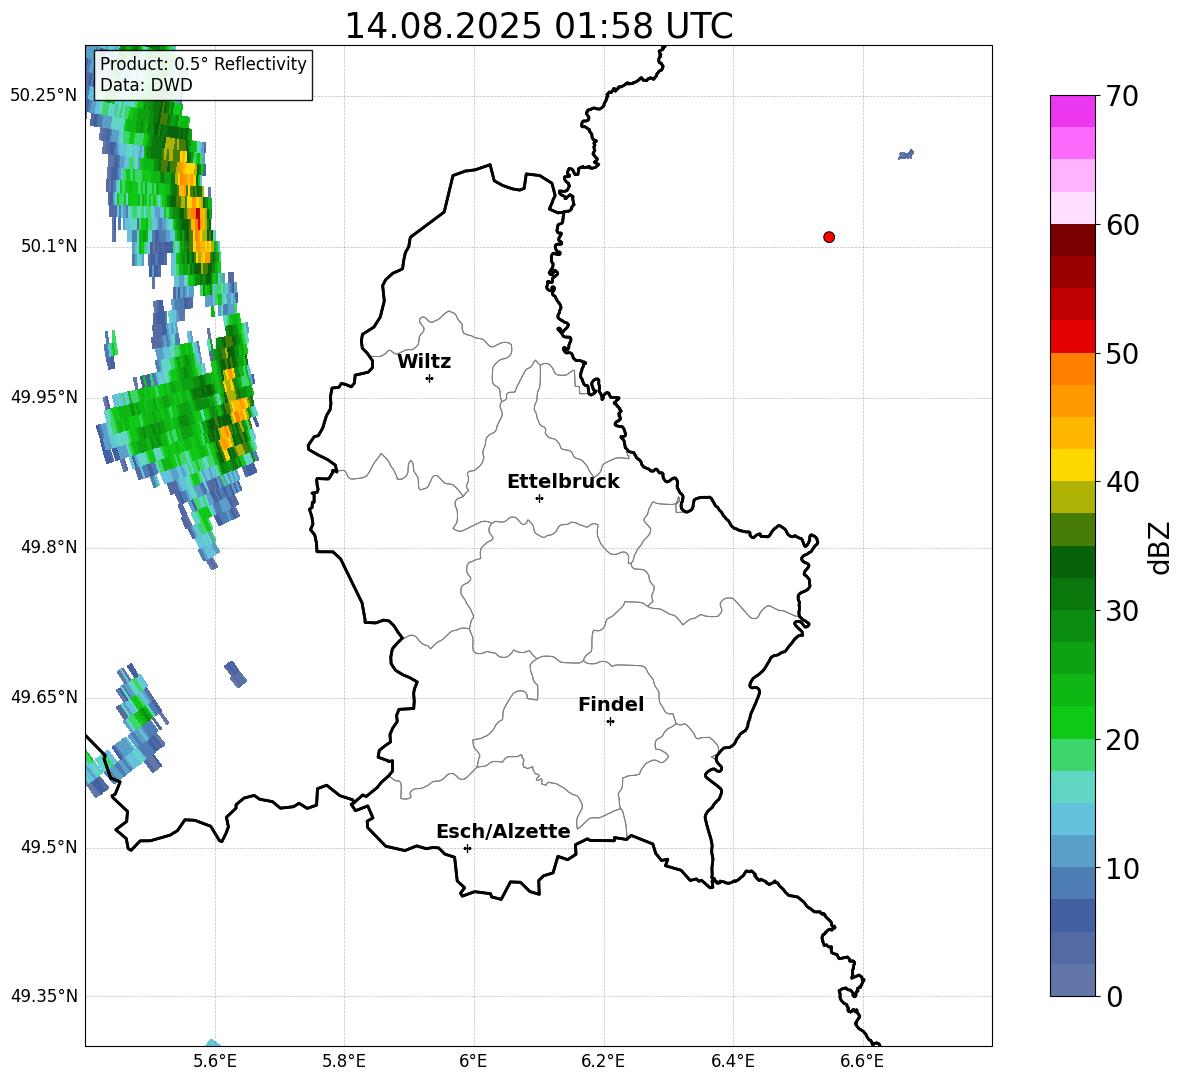Click the 30 dBZ colorbar label
Image resolution: width=1184 pixels, height=1081 pixels.
click(x=1122, y=611)
